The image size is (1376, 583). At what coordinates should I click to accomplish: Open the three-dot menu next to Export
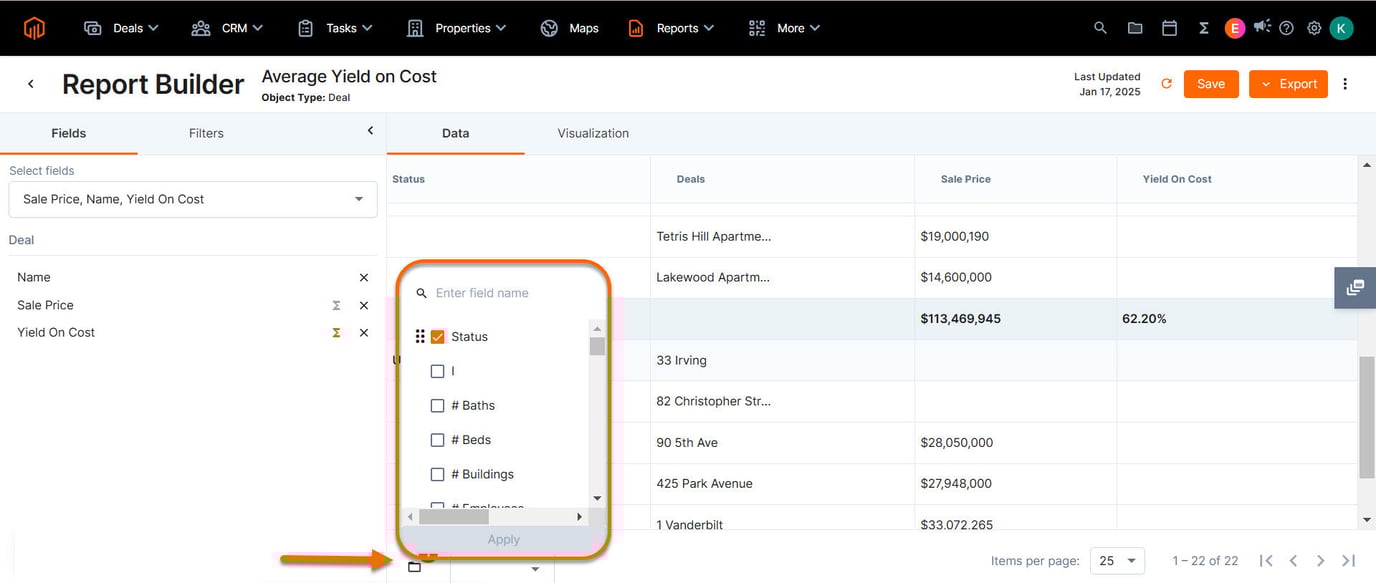pos(1345,84)
